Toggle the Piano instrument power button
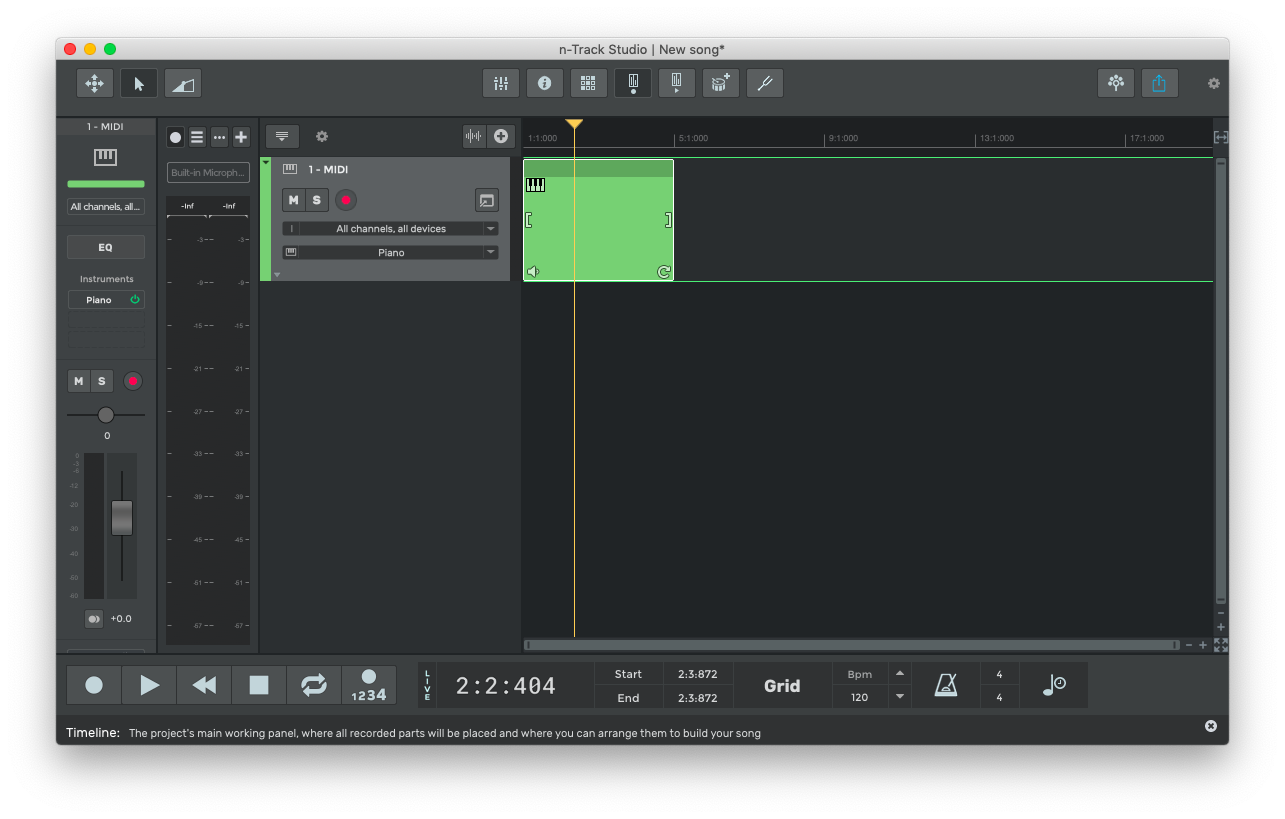 click(x=135, y=300)
